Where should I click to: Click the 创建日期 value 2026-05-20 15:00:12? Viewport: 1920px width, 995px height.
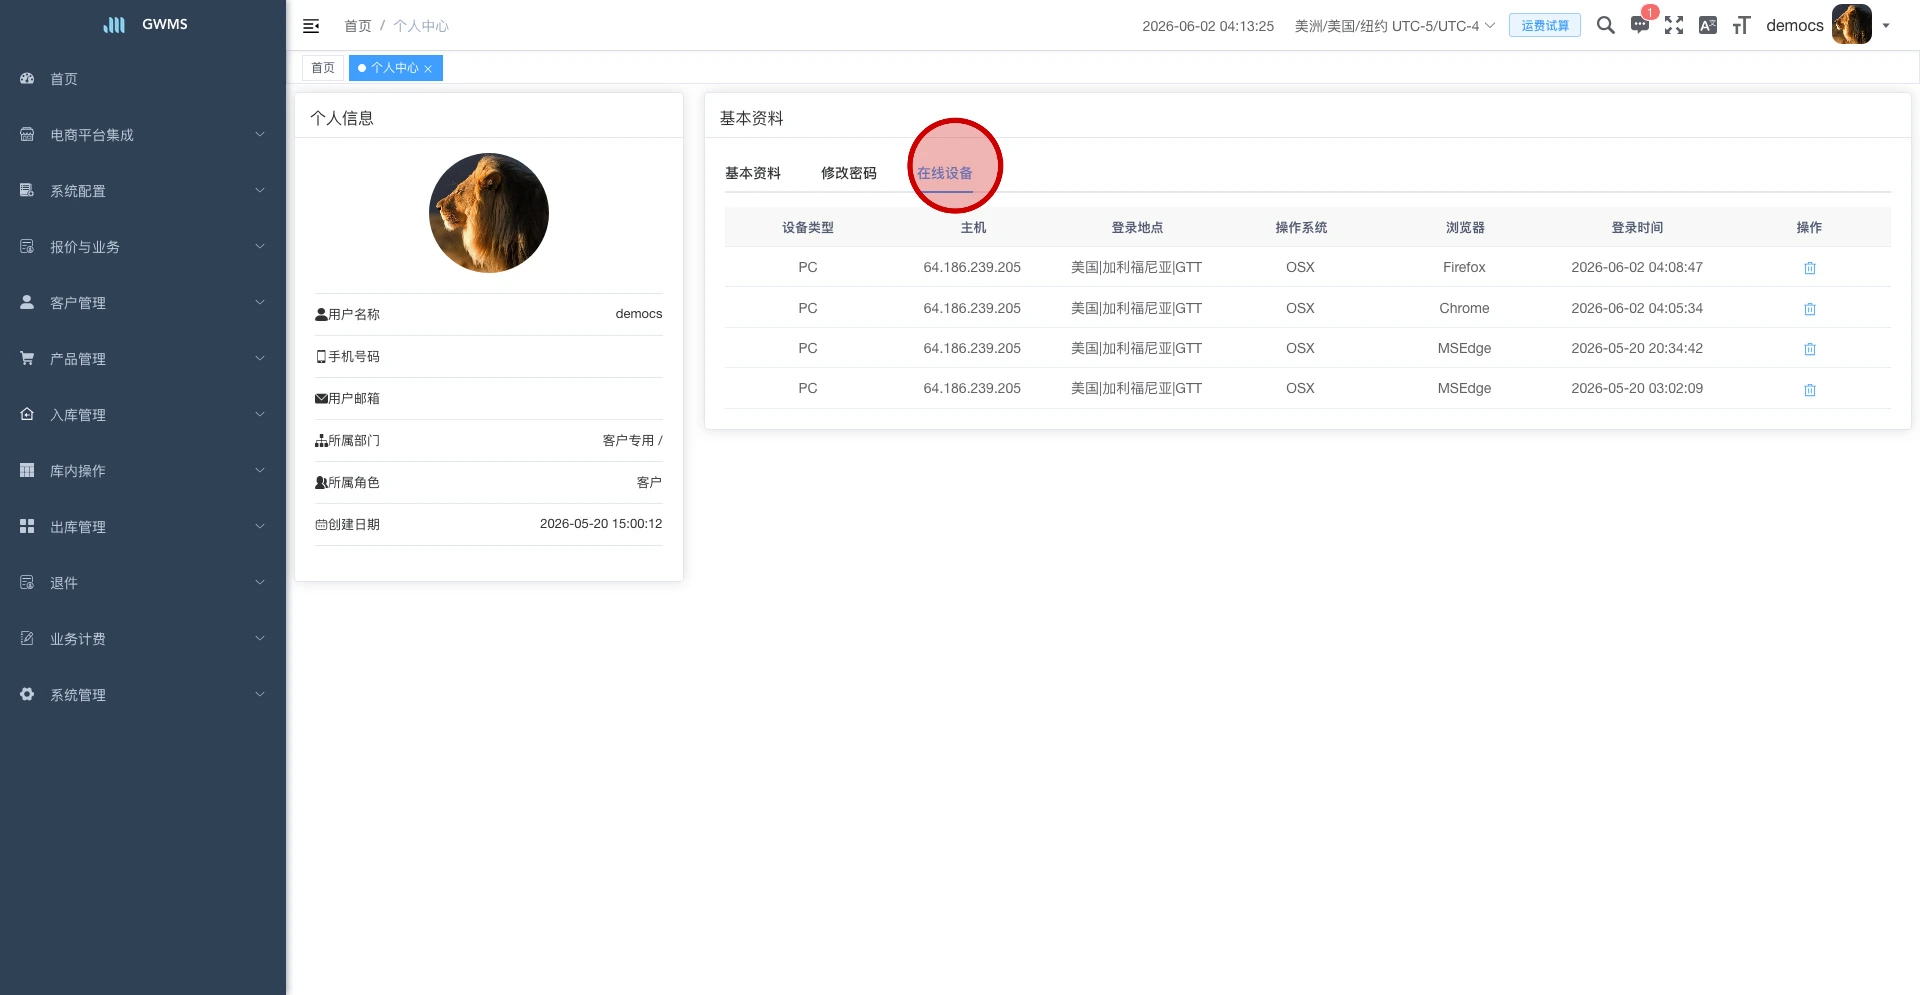[601, 524]
